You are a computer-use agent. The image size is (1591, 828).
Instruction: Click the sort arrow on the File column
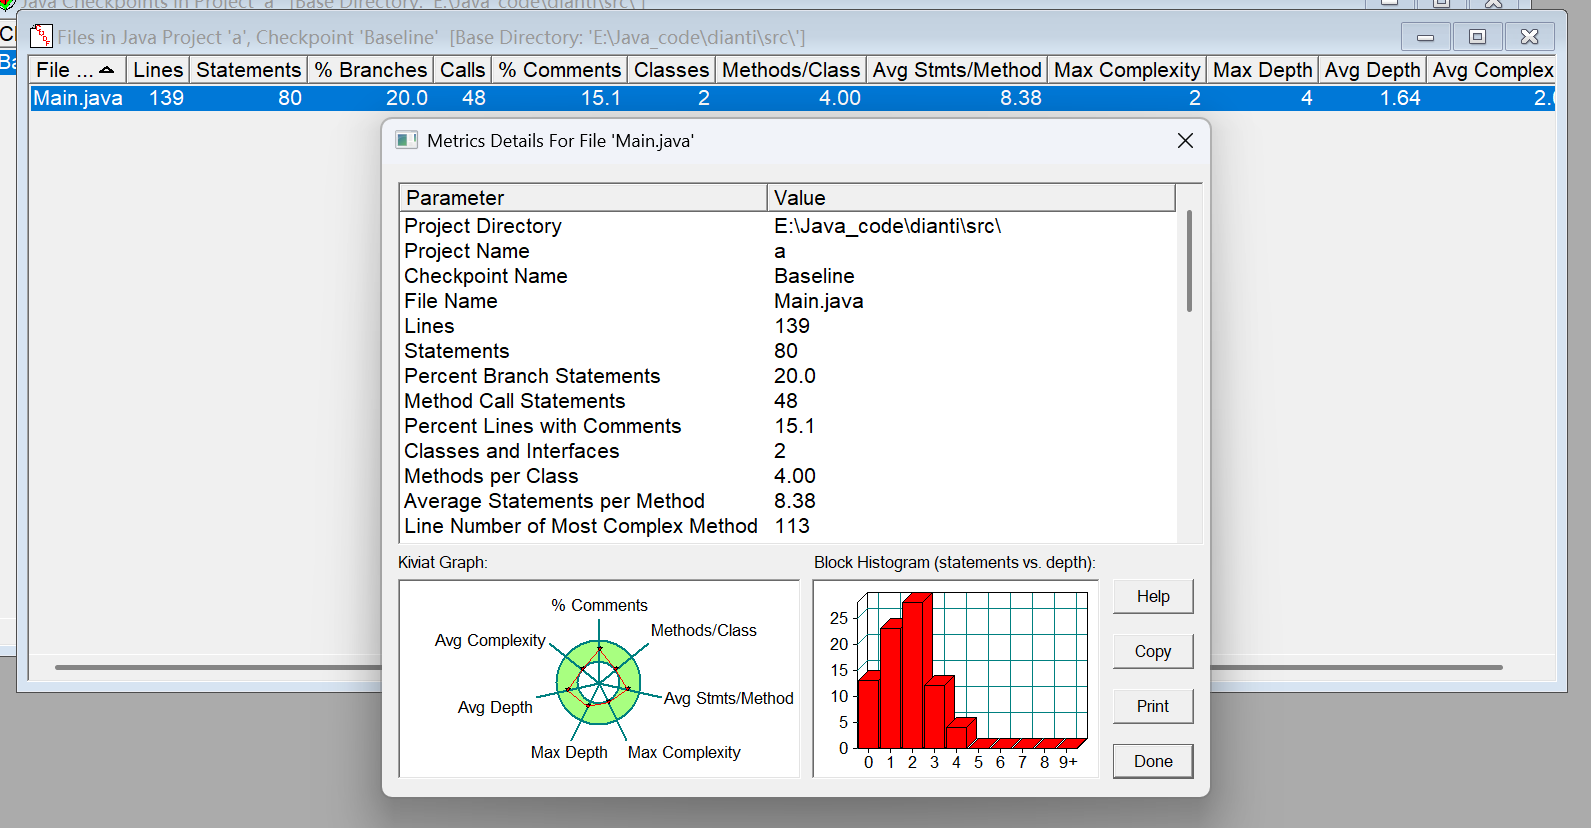pyautogui.click(x=107, y=70)
